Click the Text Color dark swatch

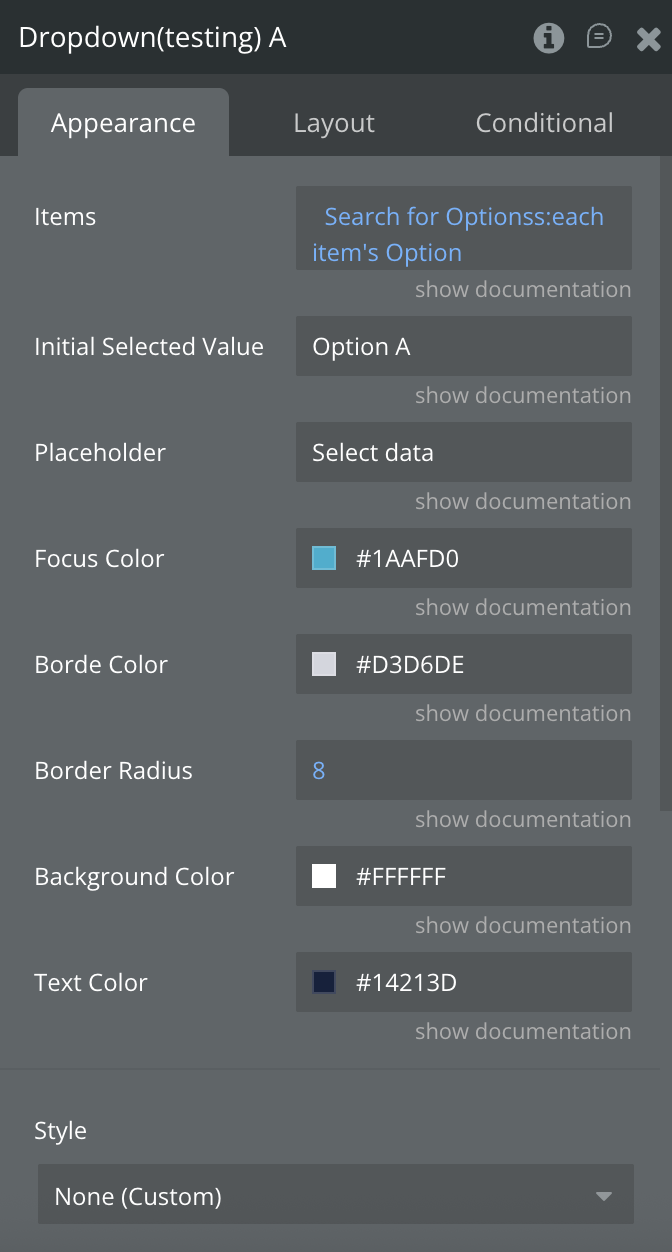324,982
